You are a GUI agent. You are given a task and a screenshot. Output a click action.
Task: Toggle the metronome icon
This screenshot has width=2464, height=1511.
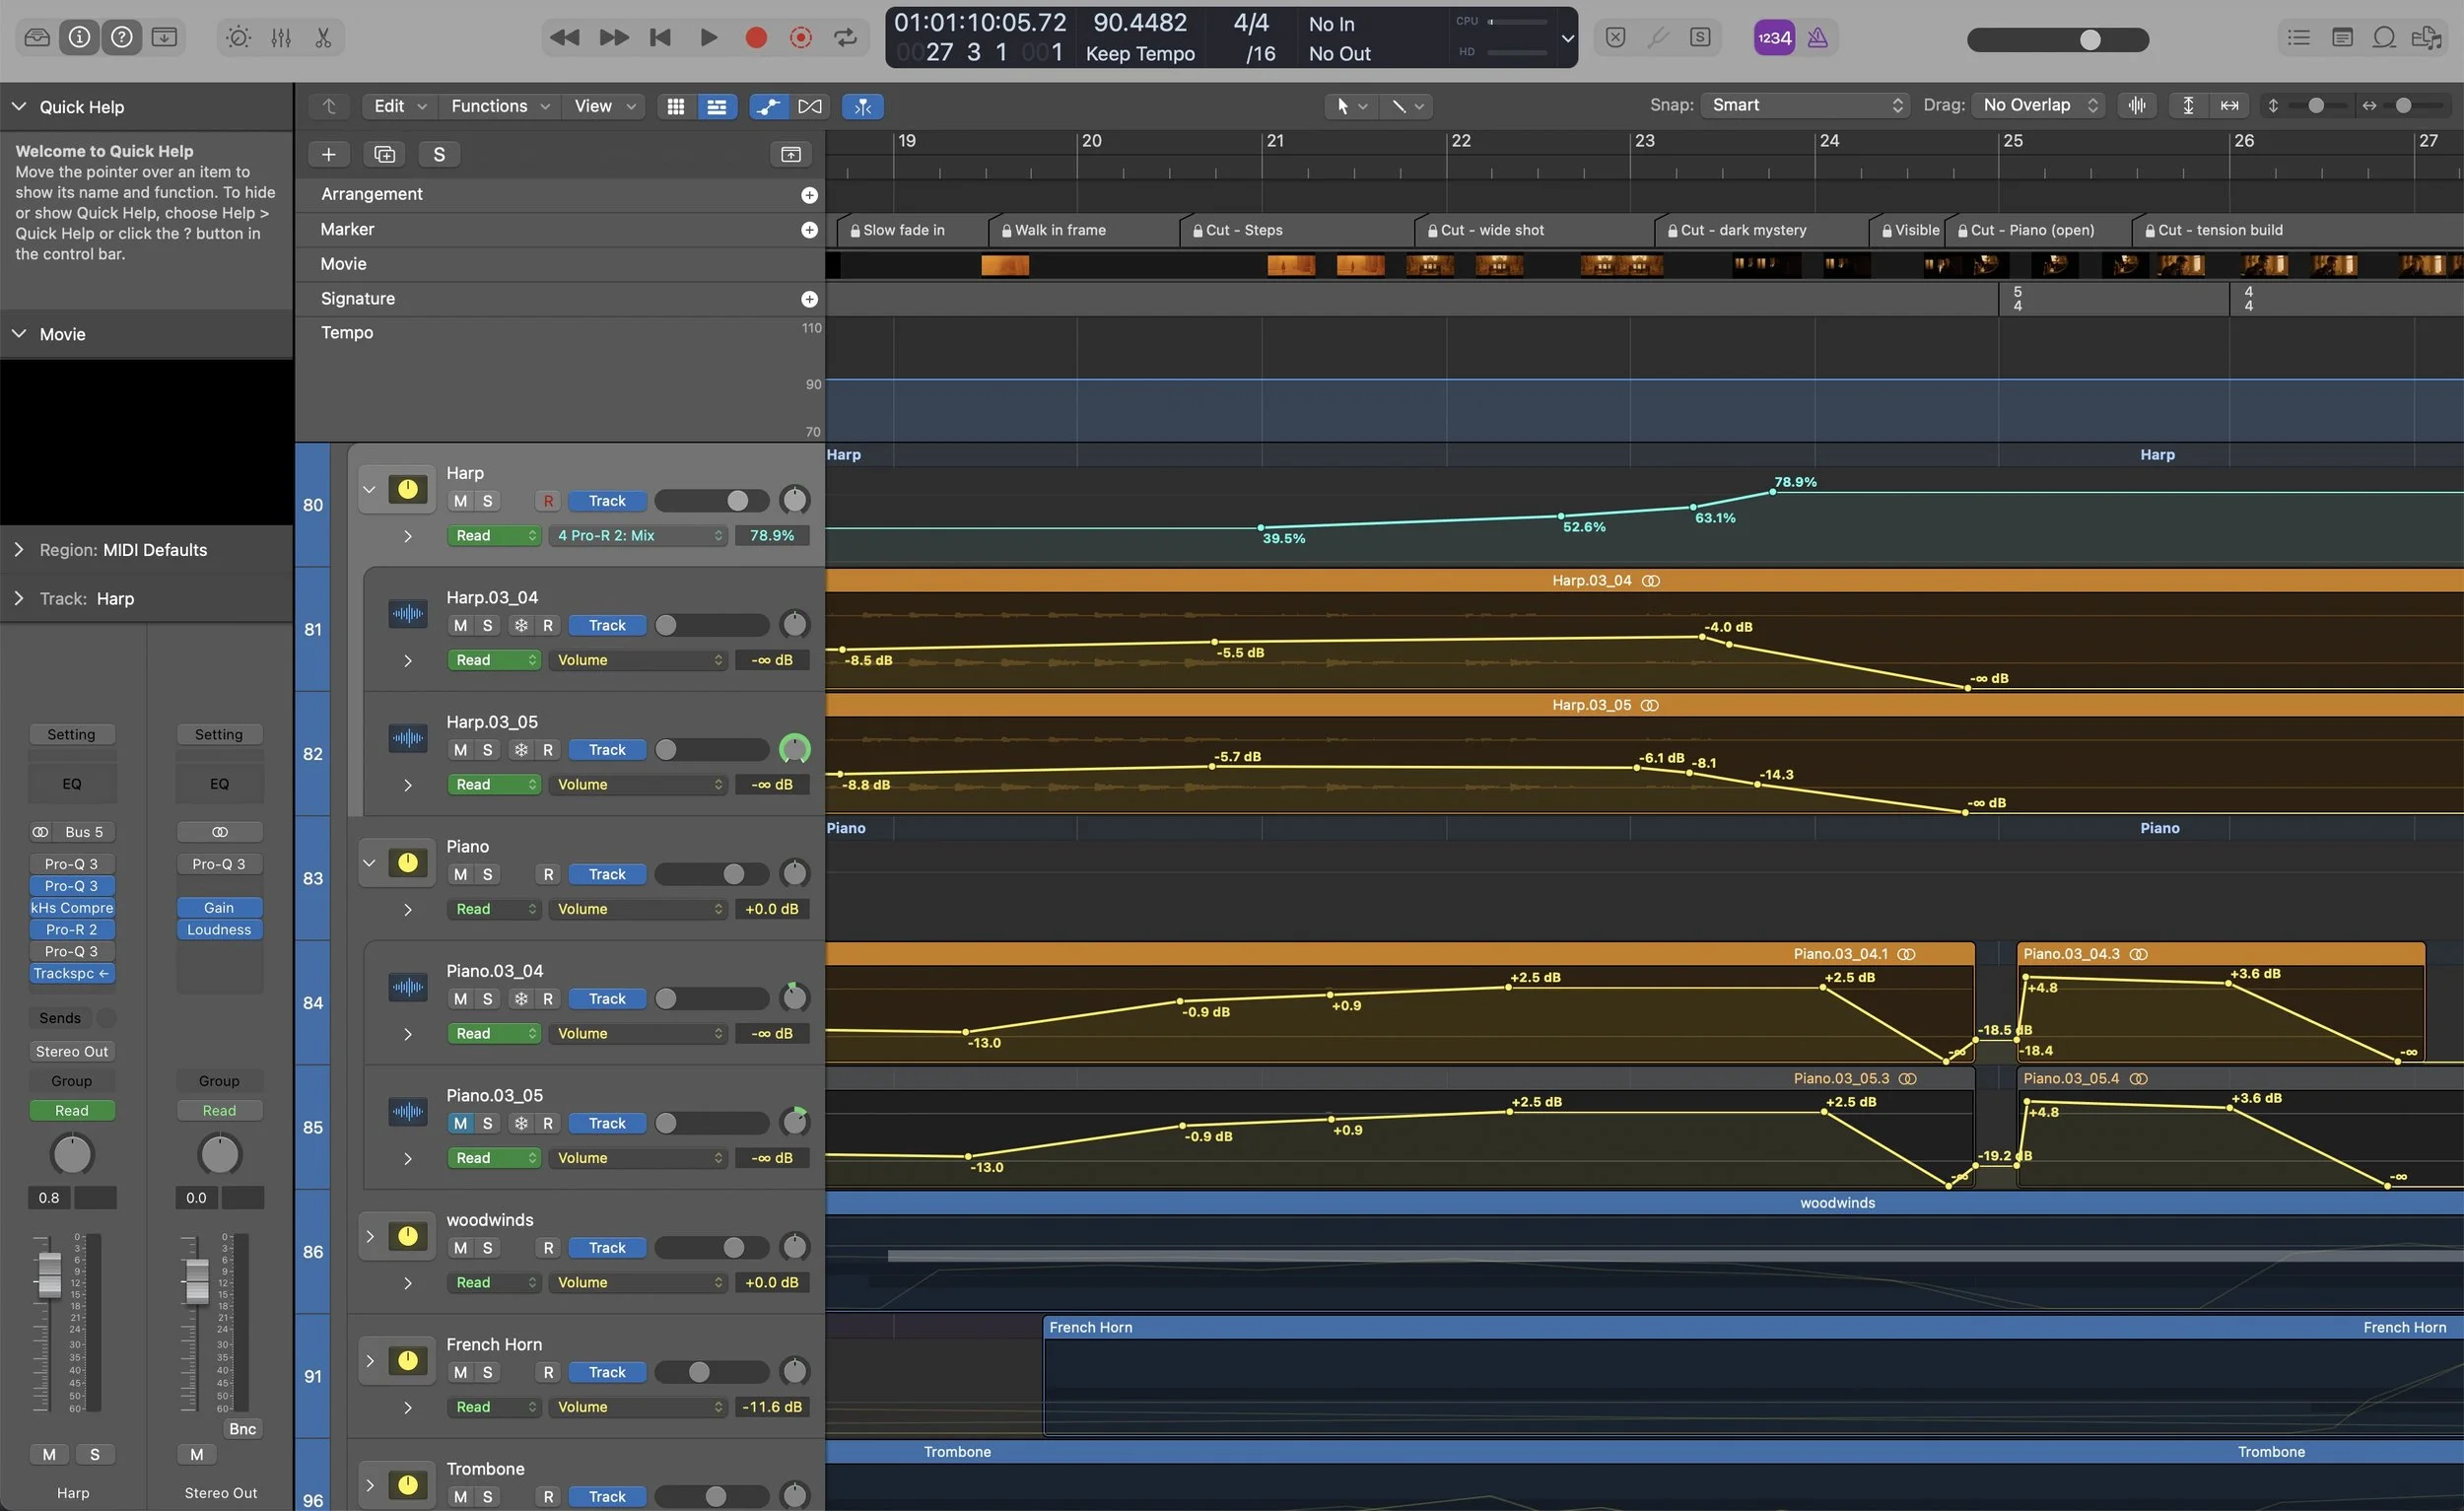(x=1817, y=38)
